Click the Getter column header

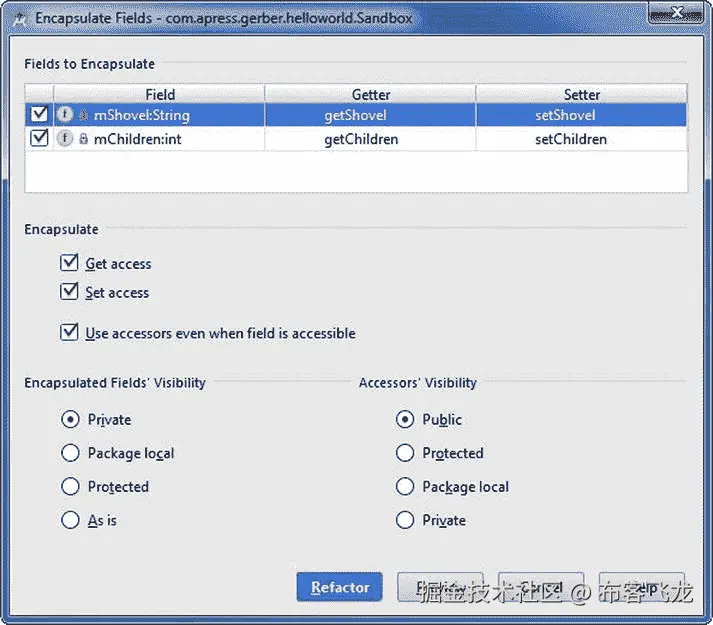click(x=371, y=94)
